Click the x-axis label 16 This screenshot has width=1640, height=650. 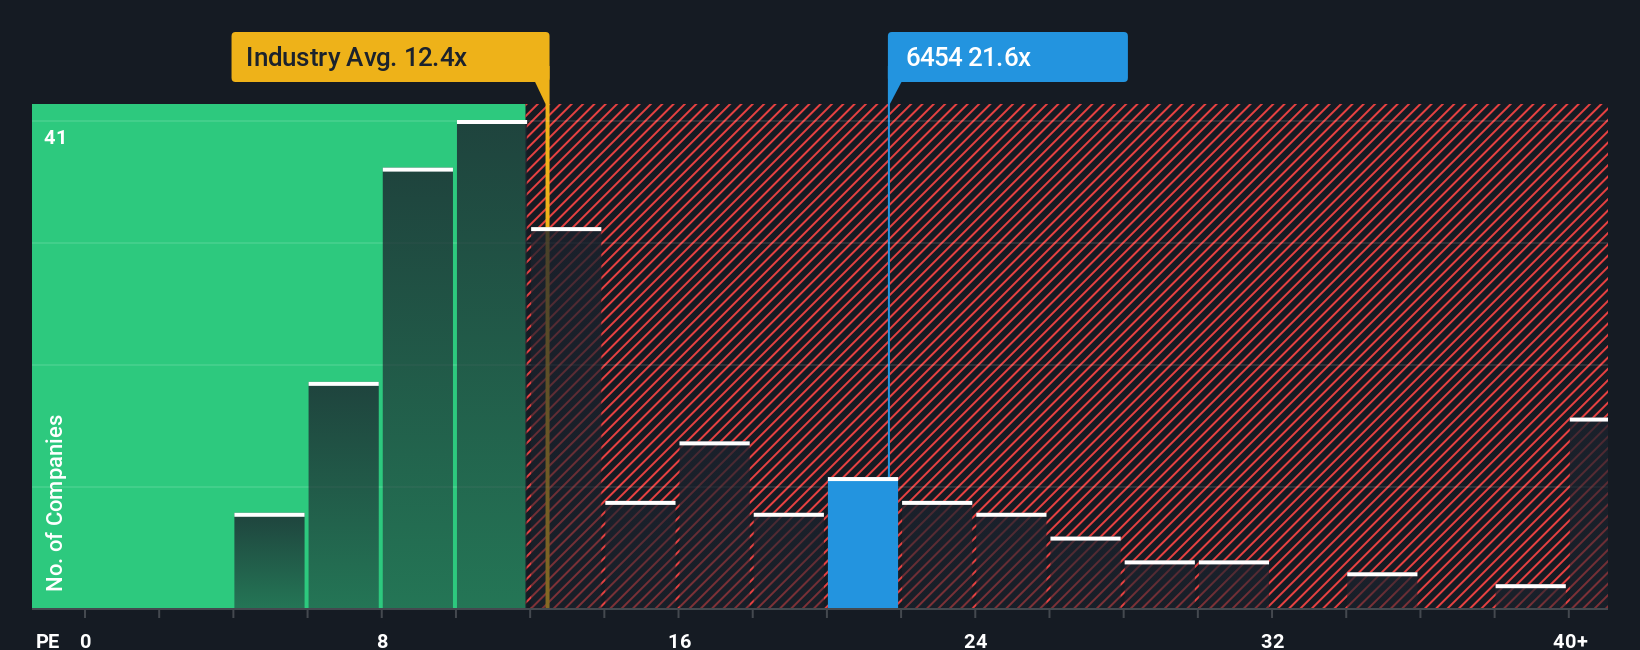(x=679, y=640)
